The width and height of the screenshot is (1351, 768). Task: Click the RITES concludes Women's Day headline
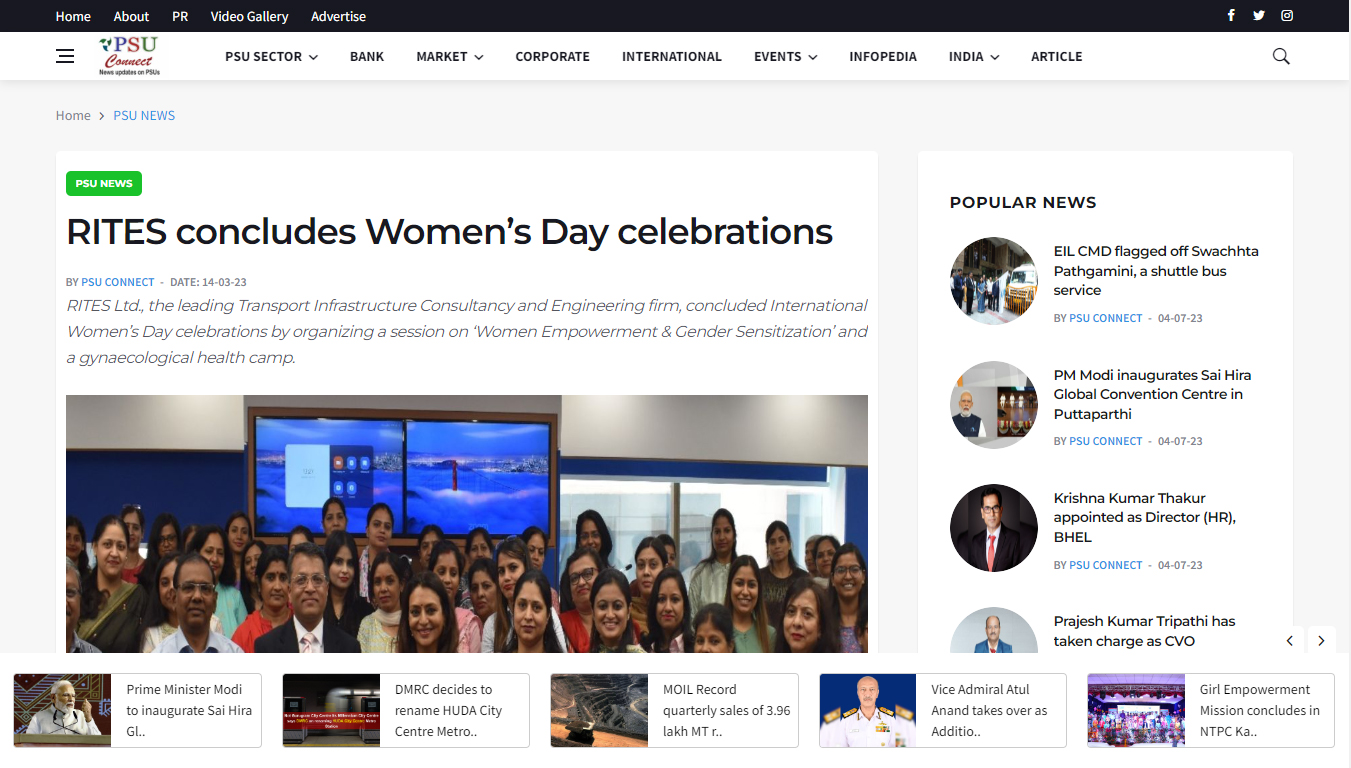[x=449, y=231]
